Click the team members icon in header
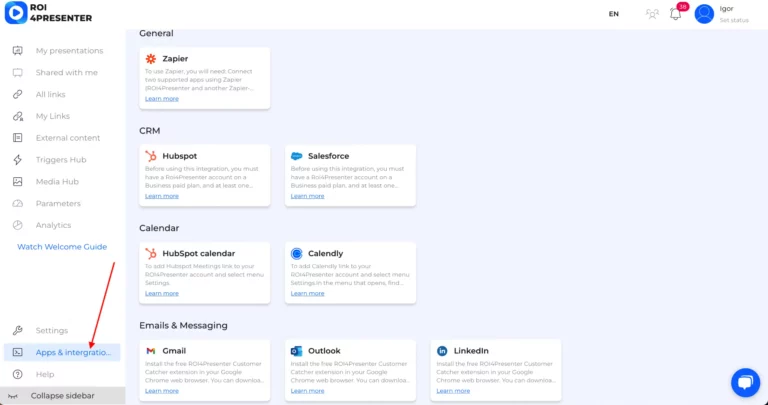This screenshot has width=768, height=405. click(652, 14)
